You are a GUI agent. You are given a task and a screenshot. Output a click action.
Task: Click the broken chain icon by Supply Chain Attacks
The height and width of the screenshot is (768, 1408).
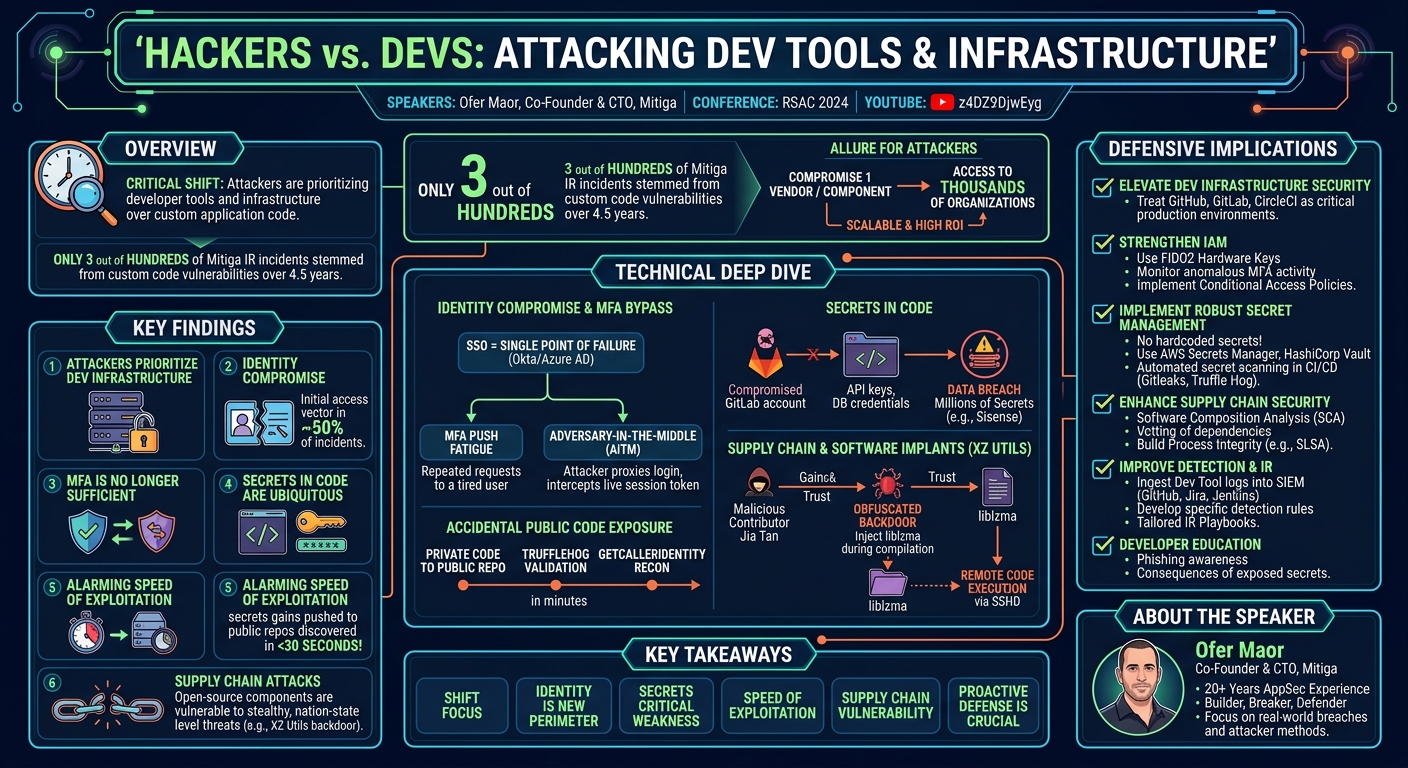coord(108,710)
